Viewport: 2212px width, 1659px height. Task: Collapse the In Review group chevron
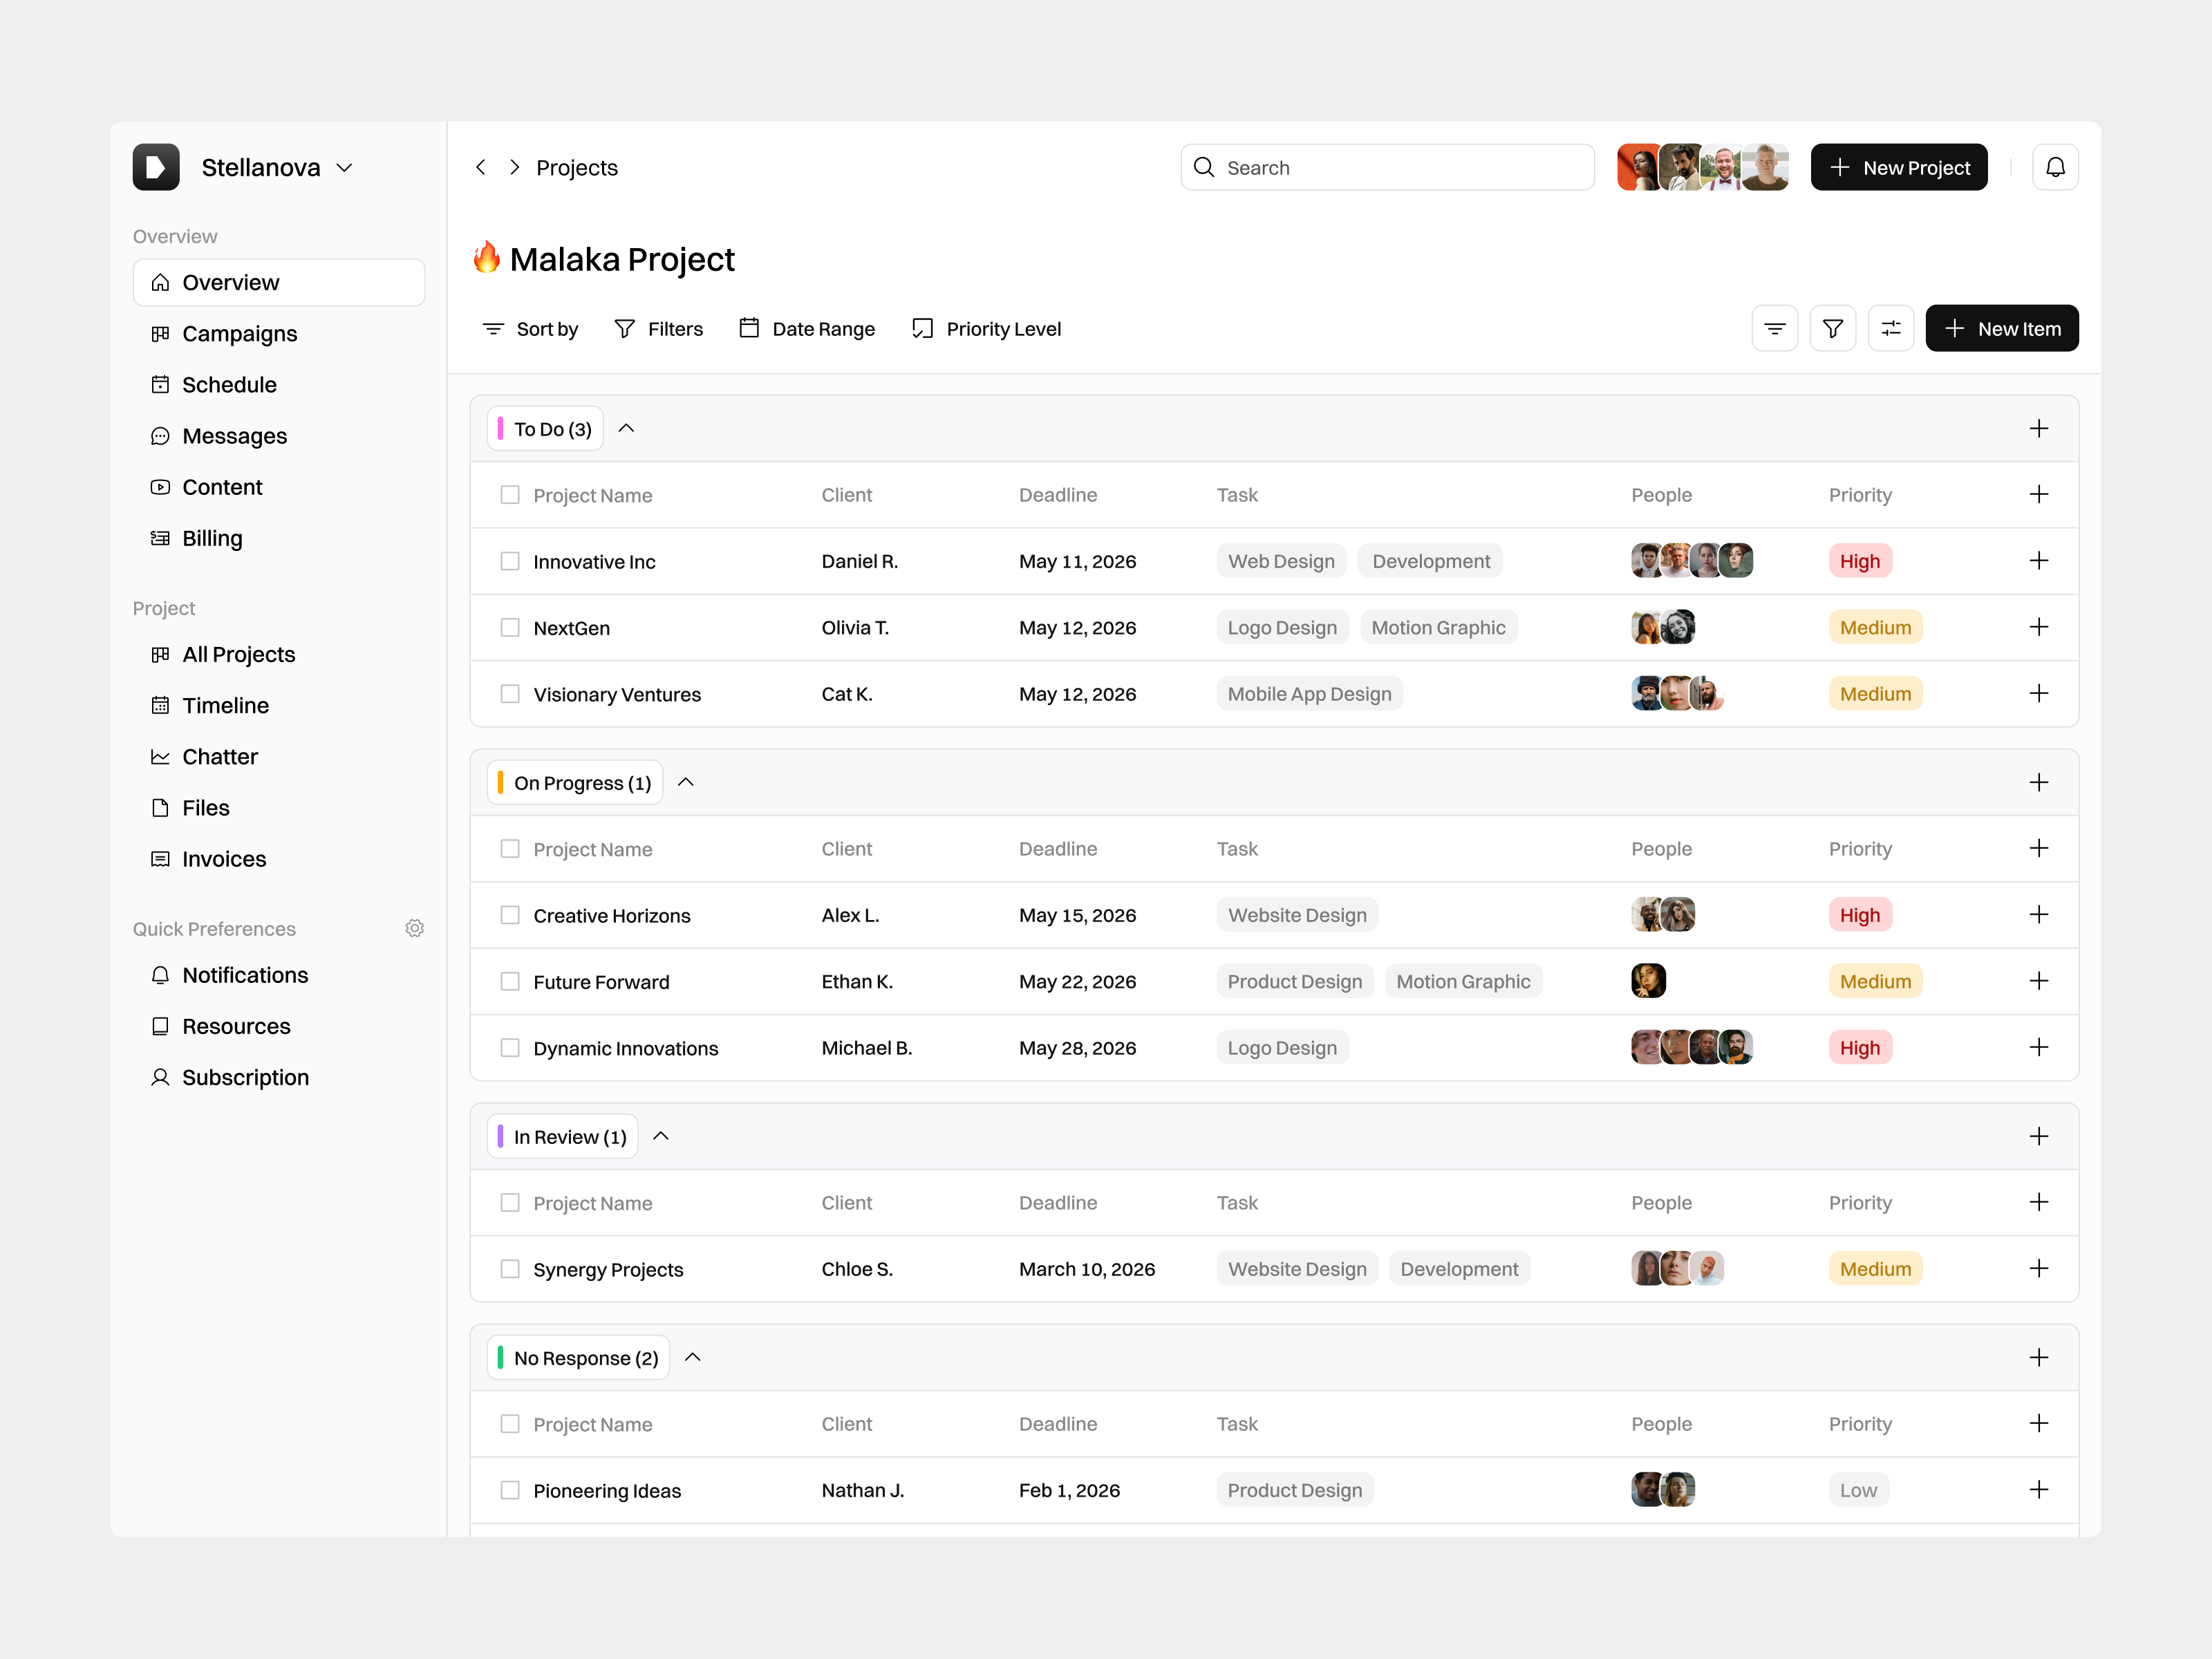661,1136
